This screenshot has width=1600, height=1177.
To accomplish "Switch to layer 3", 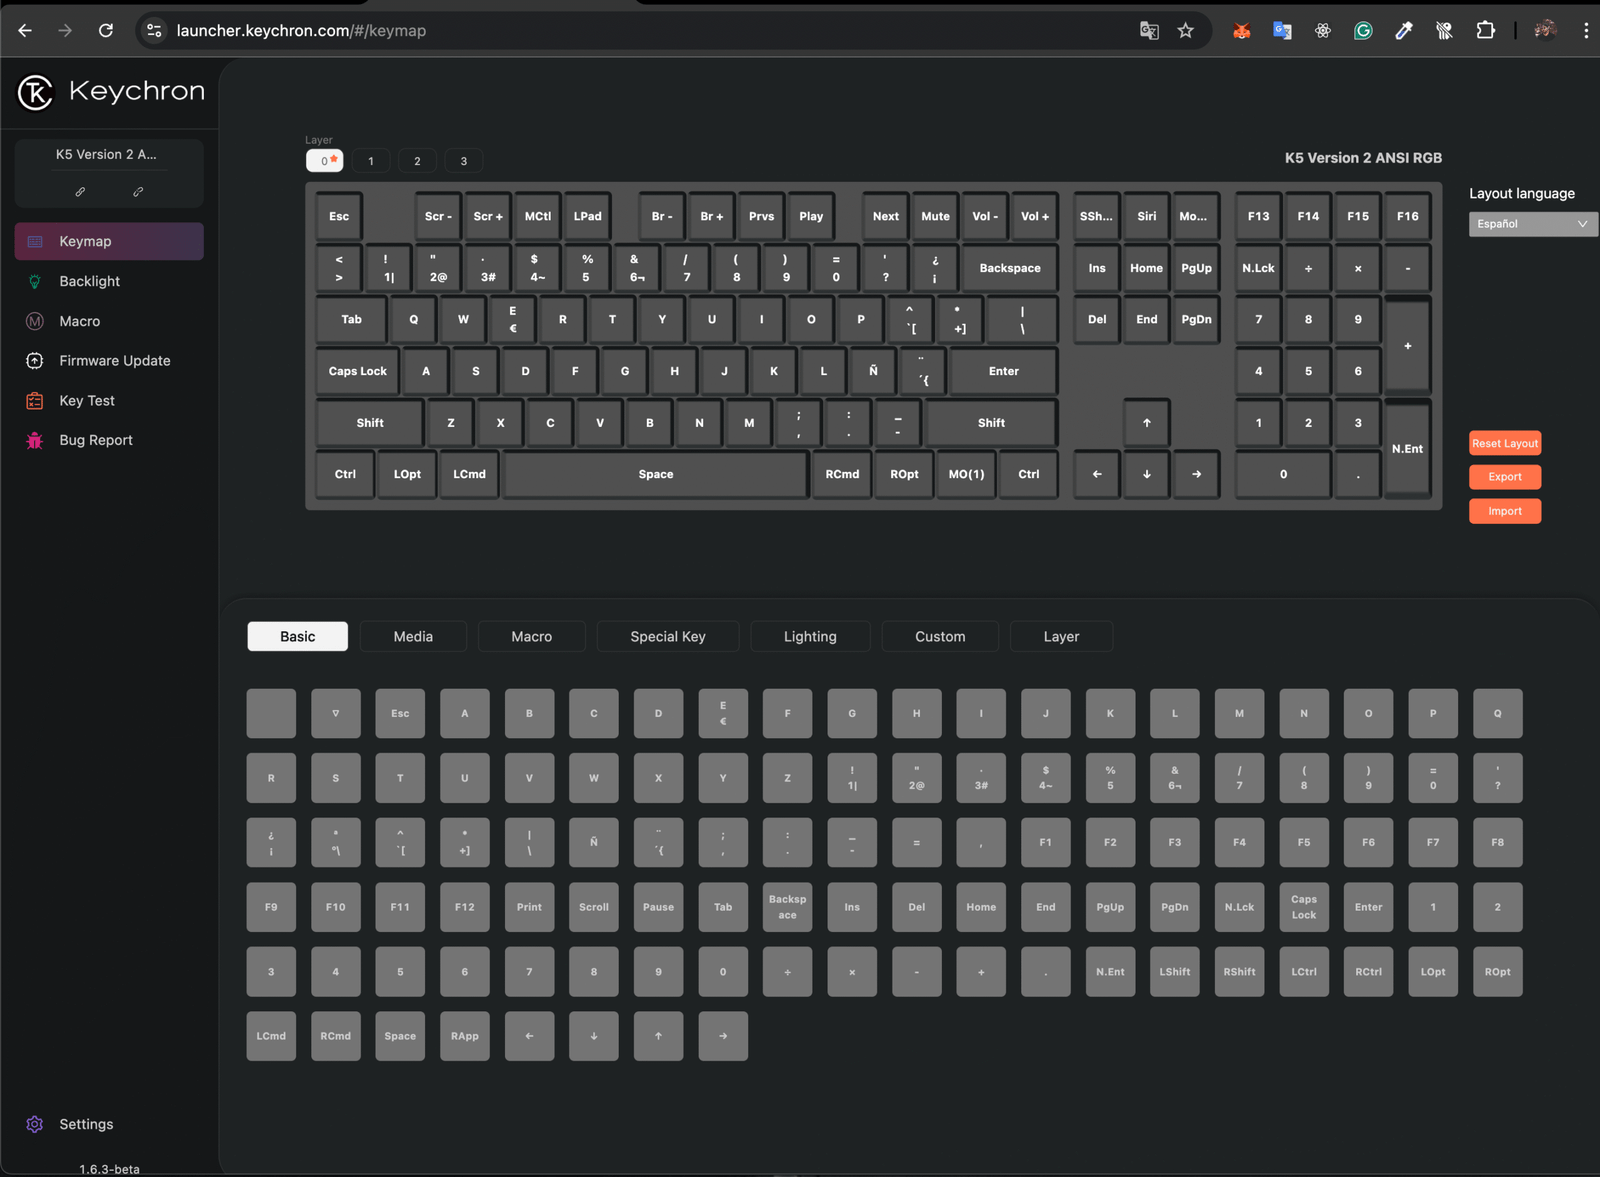I will pos(463,161).
